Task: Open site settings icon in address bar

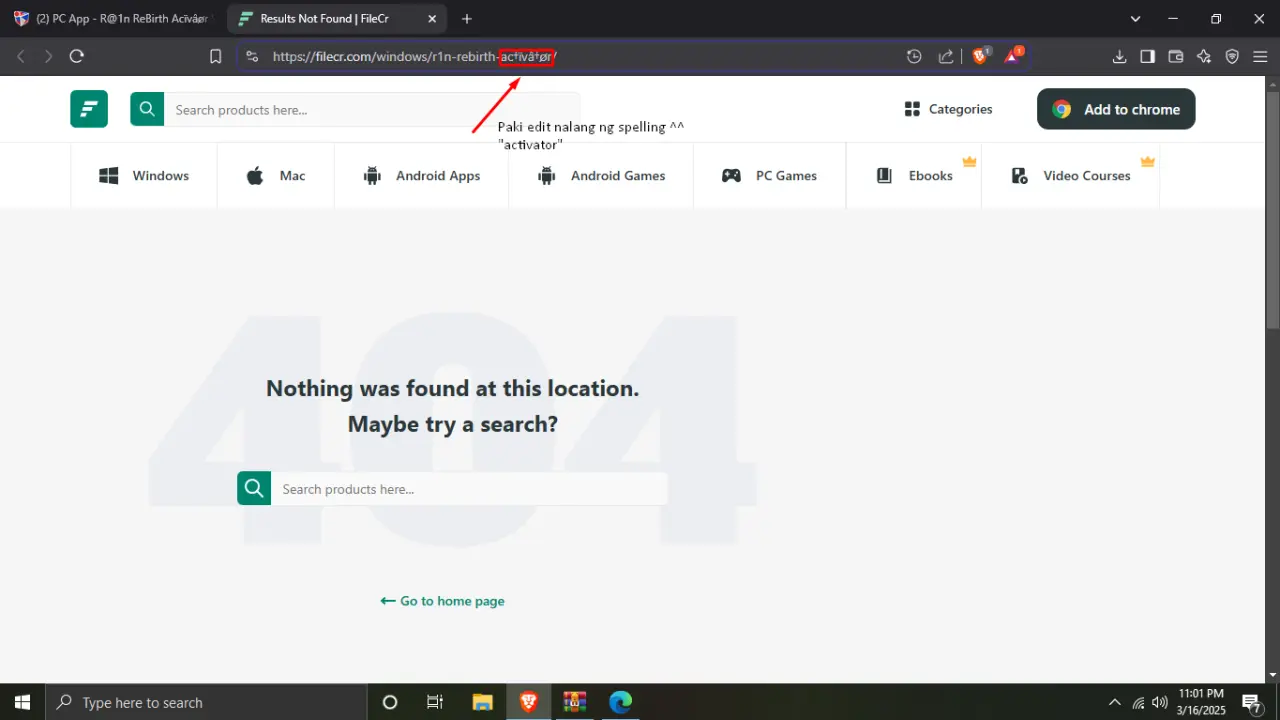Action: (251, 57)
